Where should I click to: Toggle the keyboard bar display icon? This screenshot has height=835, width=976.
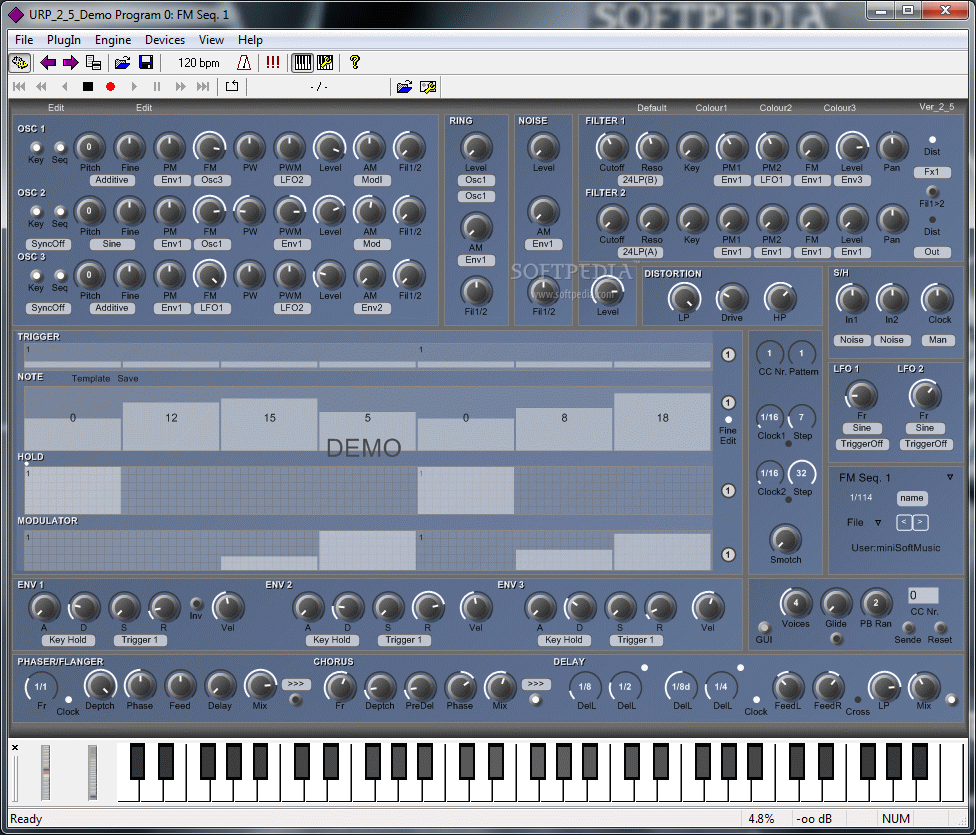[x=302, y=62]
